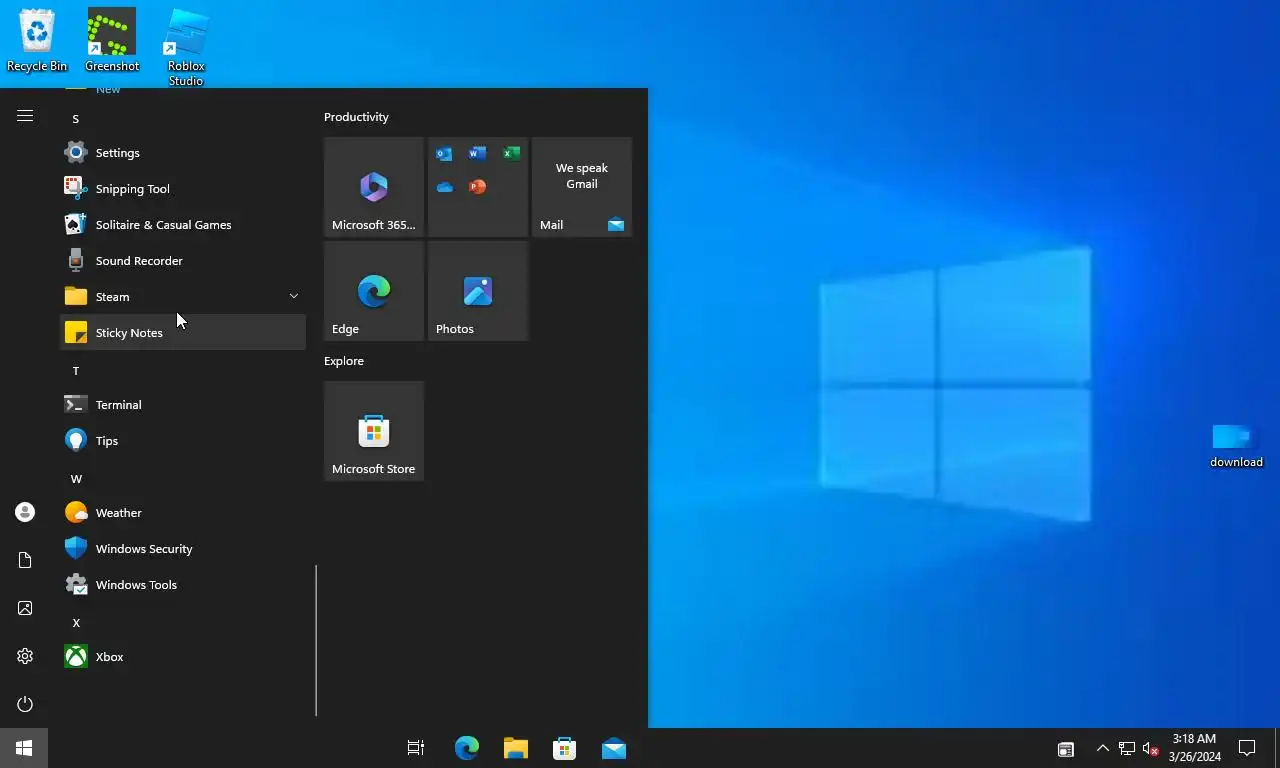Open the Photos tile
This screenshot has height=768, width=1280.
[x=478, y=291]
